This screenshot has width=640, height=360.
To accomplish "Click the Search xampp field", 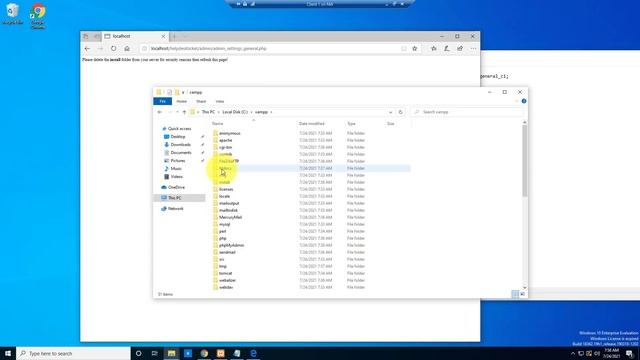I will click(468, 112).
